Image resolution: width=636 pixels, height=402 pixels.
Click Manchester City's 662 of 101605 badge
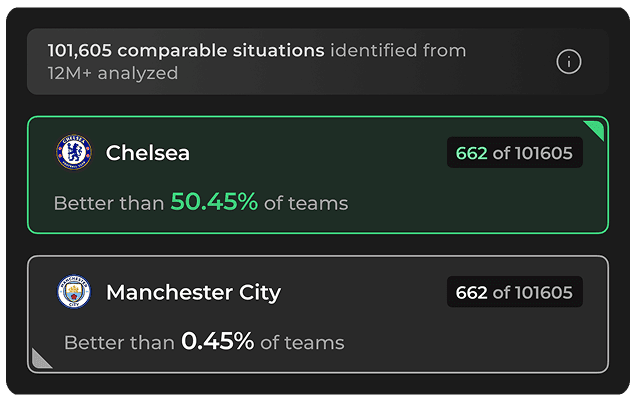(514, 293)
